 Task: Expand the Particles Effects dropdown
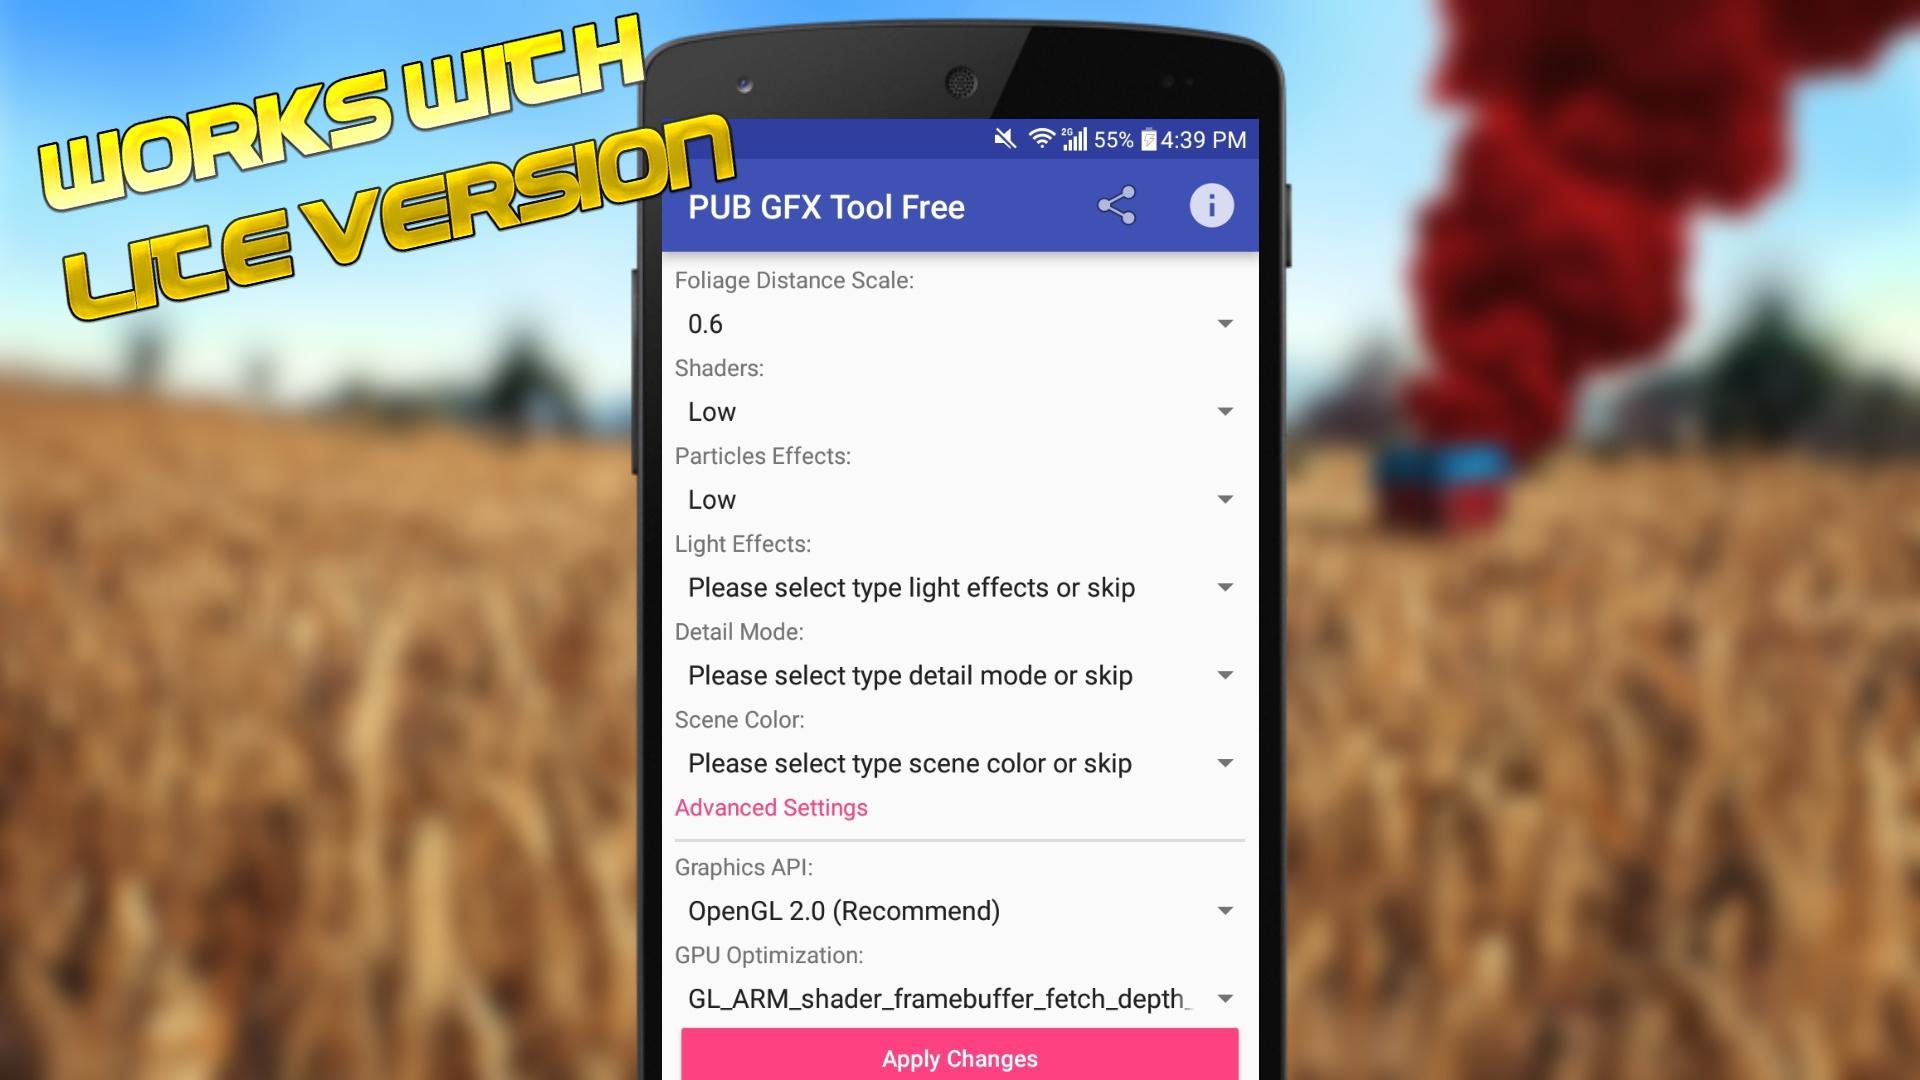tap(960, 498)
